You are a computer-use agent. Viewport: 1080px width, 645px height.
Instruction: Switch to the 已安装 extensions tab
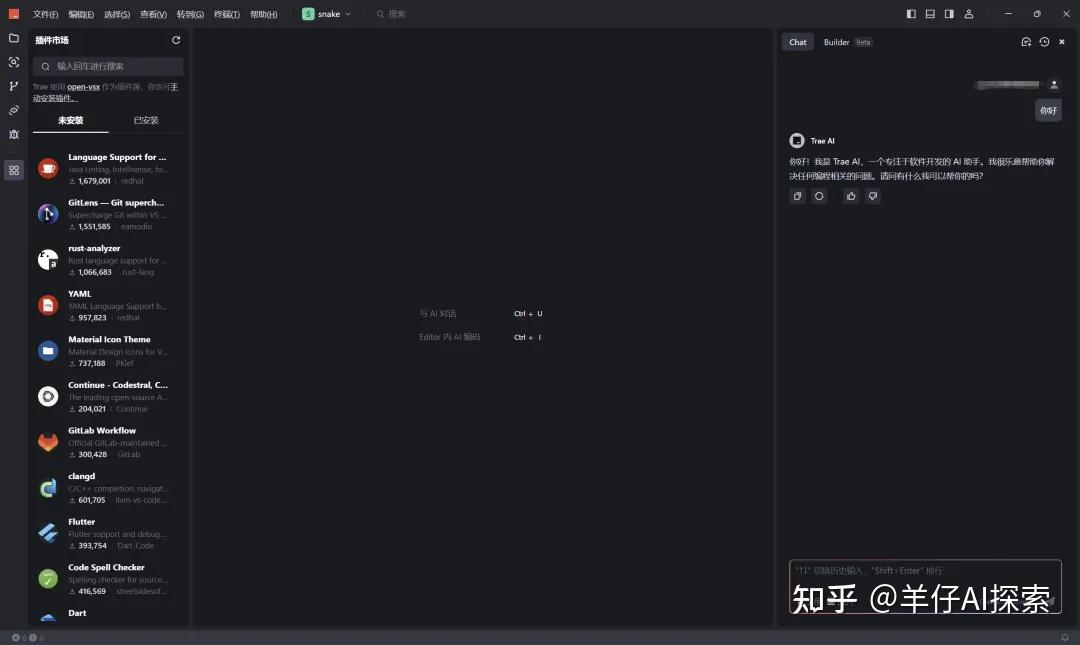[144, 119]
